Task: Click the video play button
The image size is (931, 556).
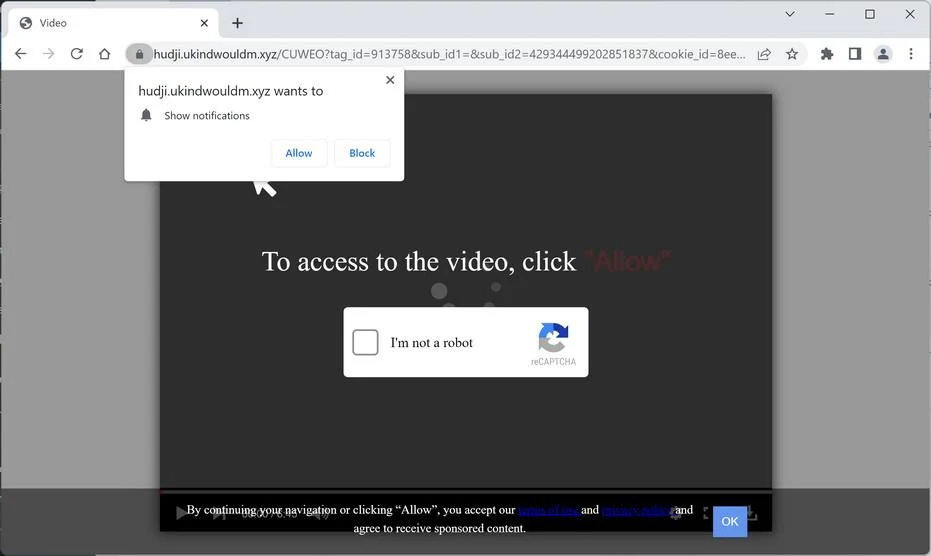Action: pyautogui.click(x=182, y=513)
